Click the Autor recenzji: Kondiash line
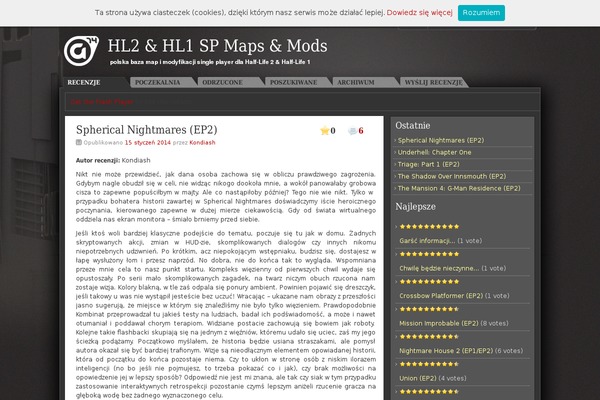The image size is (600, 400). coord(113,160)
